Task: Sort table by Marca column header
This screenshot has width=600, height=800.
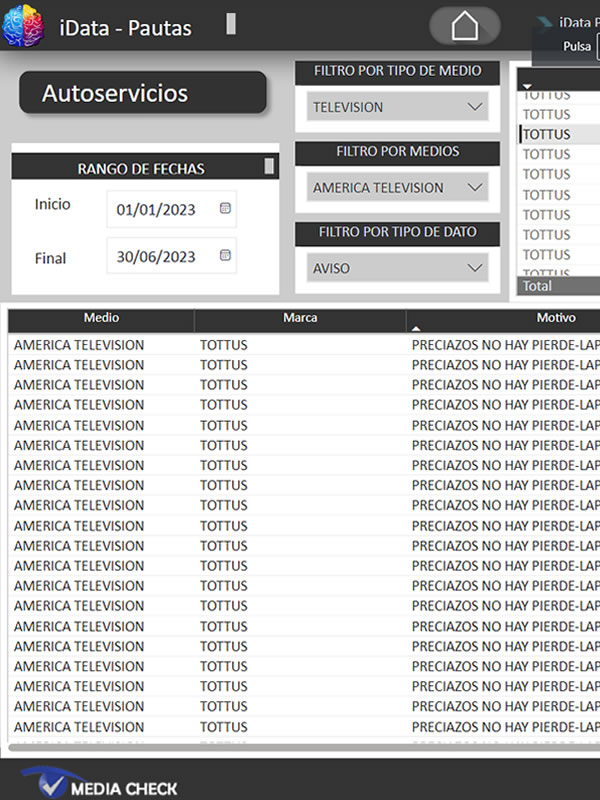Action: (x=300, y=320)
